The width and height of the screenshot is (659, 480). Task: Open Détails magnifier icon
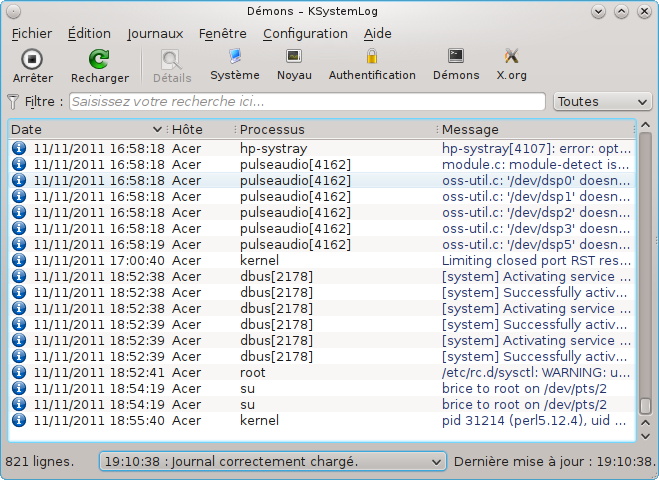tap(171, 60)
